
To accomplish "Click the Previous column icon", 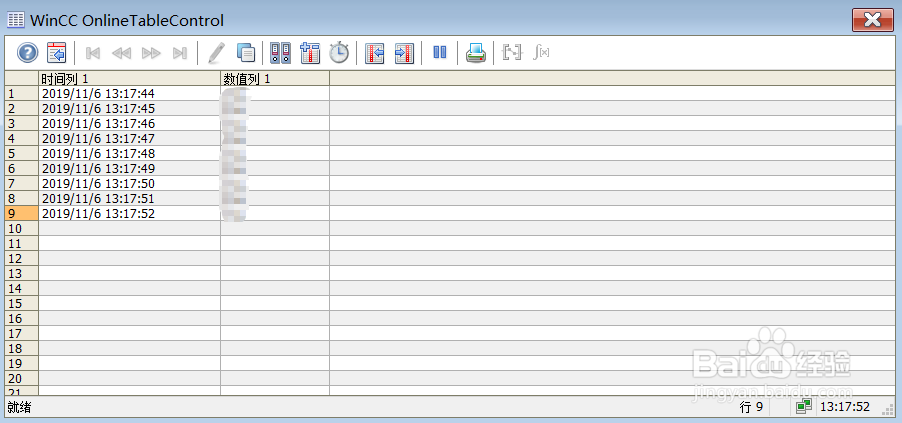I will point(374,53).
